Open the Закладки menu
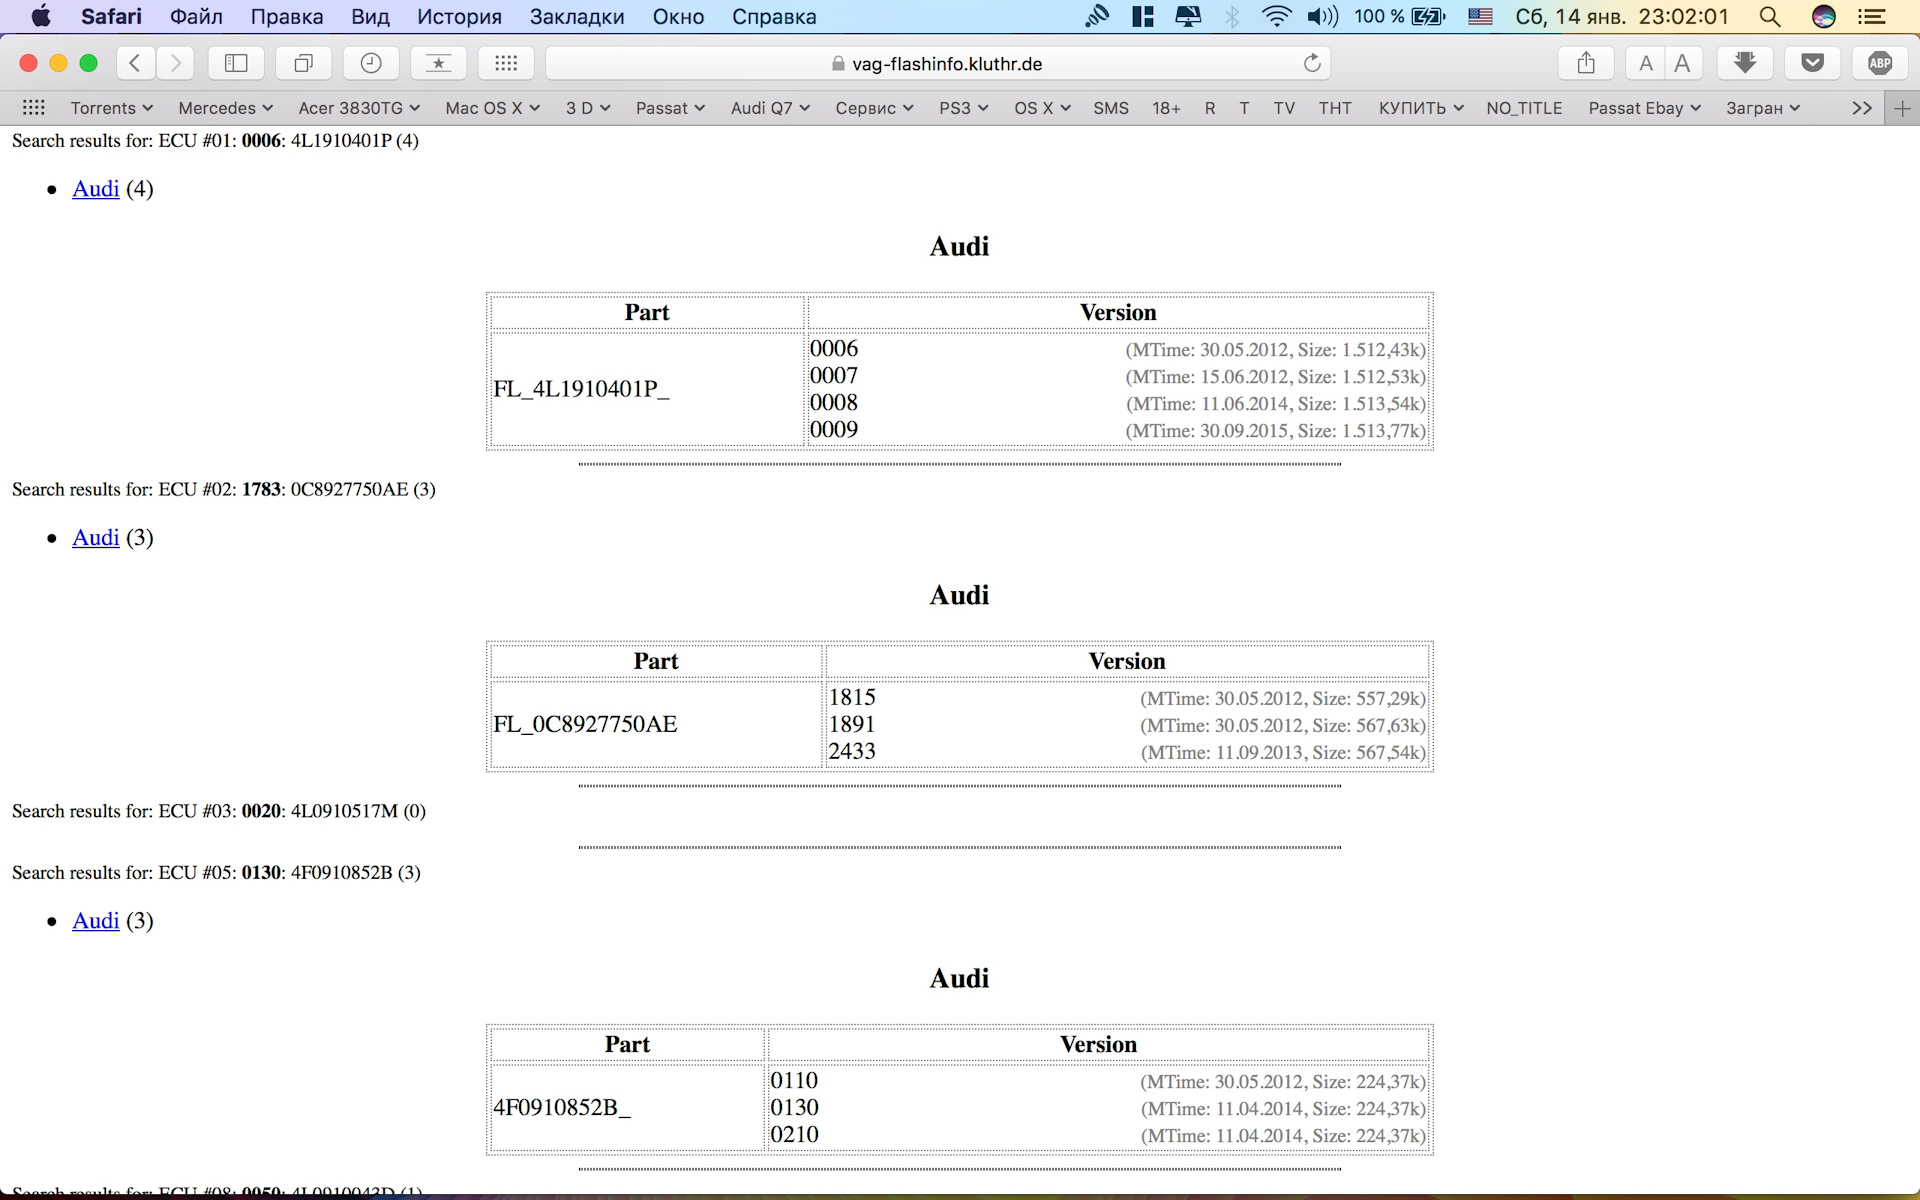The width and height of the screenshot is (1920, 1200). [x=577, y=16]
